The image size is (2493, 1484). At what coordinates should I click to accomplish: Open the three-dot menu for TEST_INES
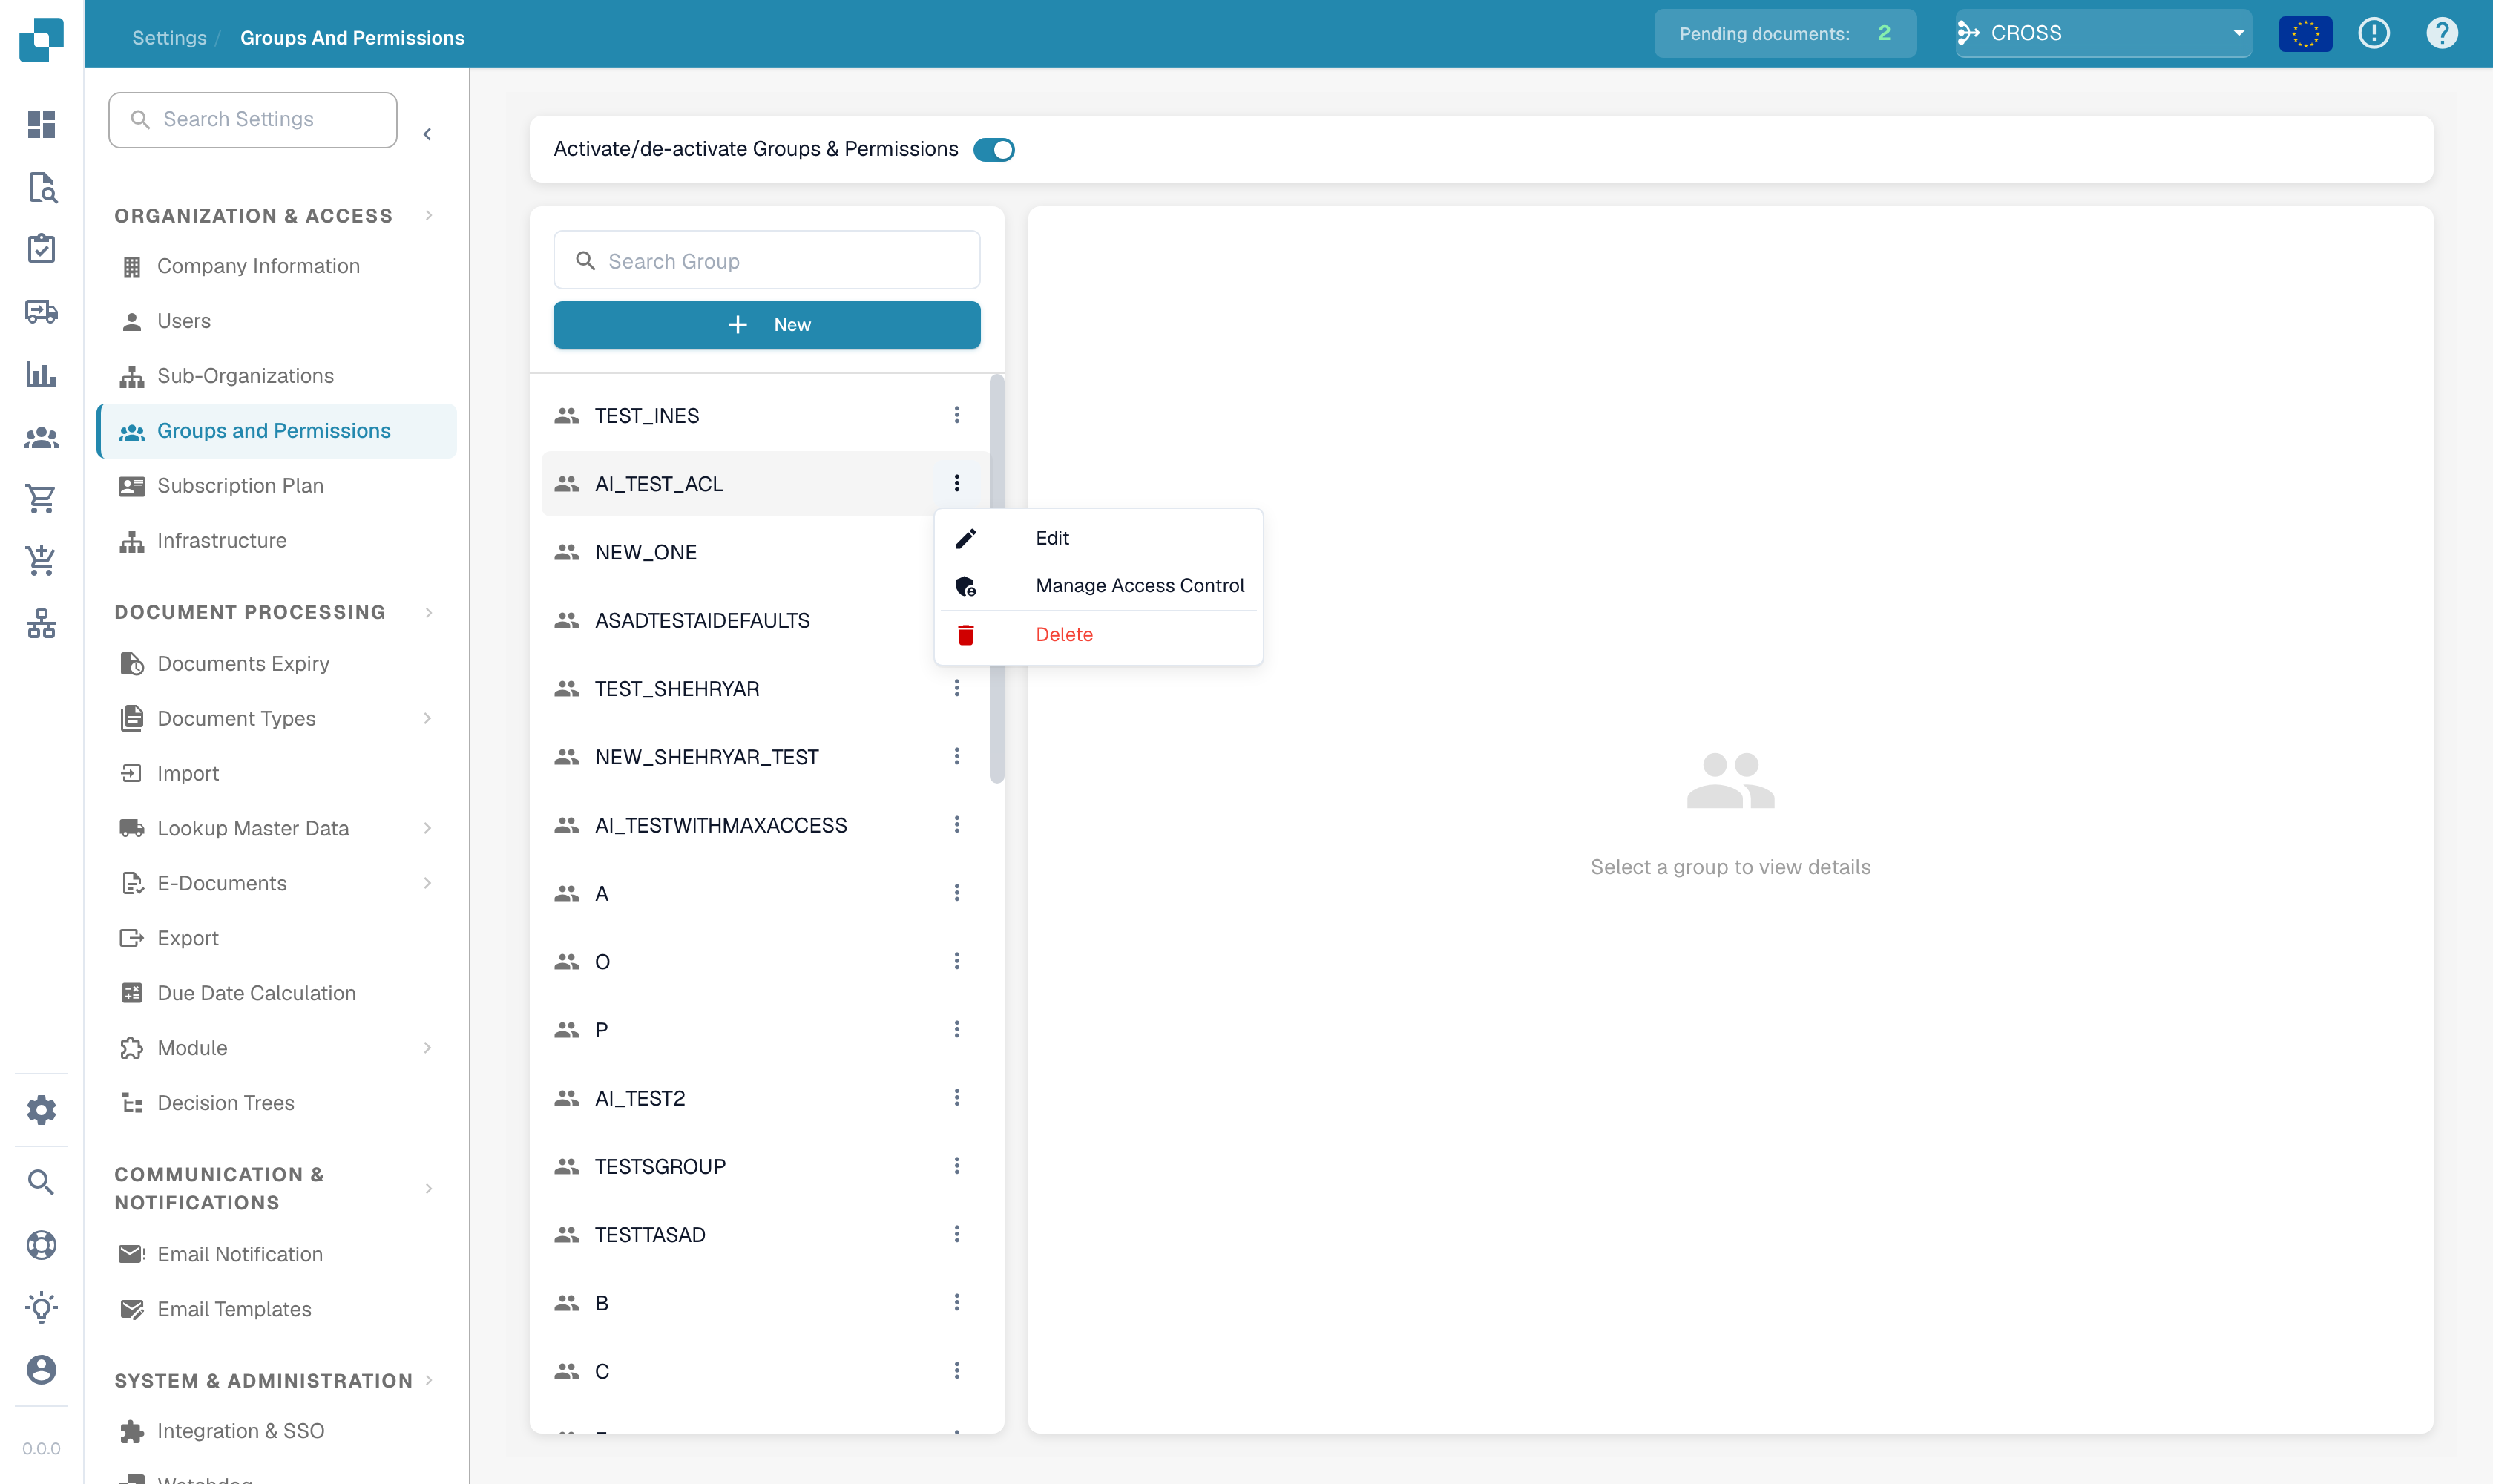tap(956, 415)
